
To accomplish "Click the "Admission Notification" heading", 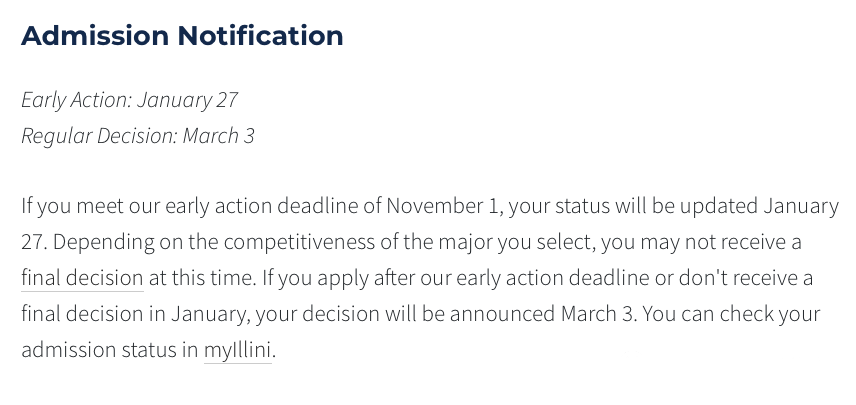I will coord(182,35).
